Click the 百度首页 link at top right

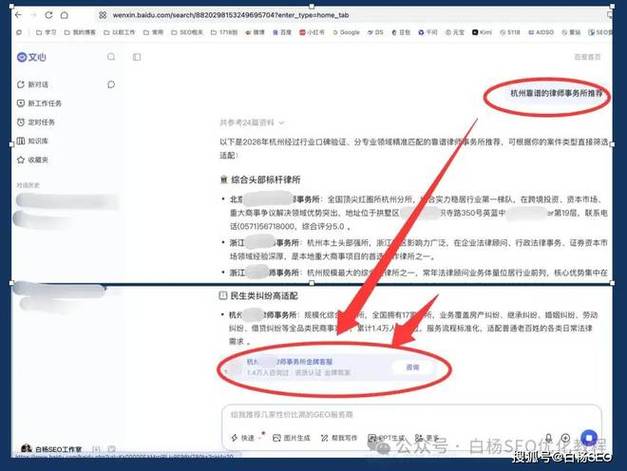(587, 57)
